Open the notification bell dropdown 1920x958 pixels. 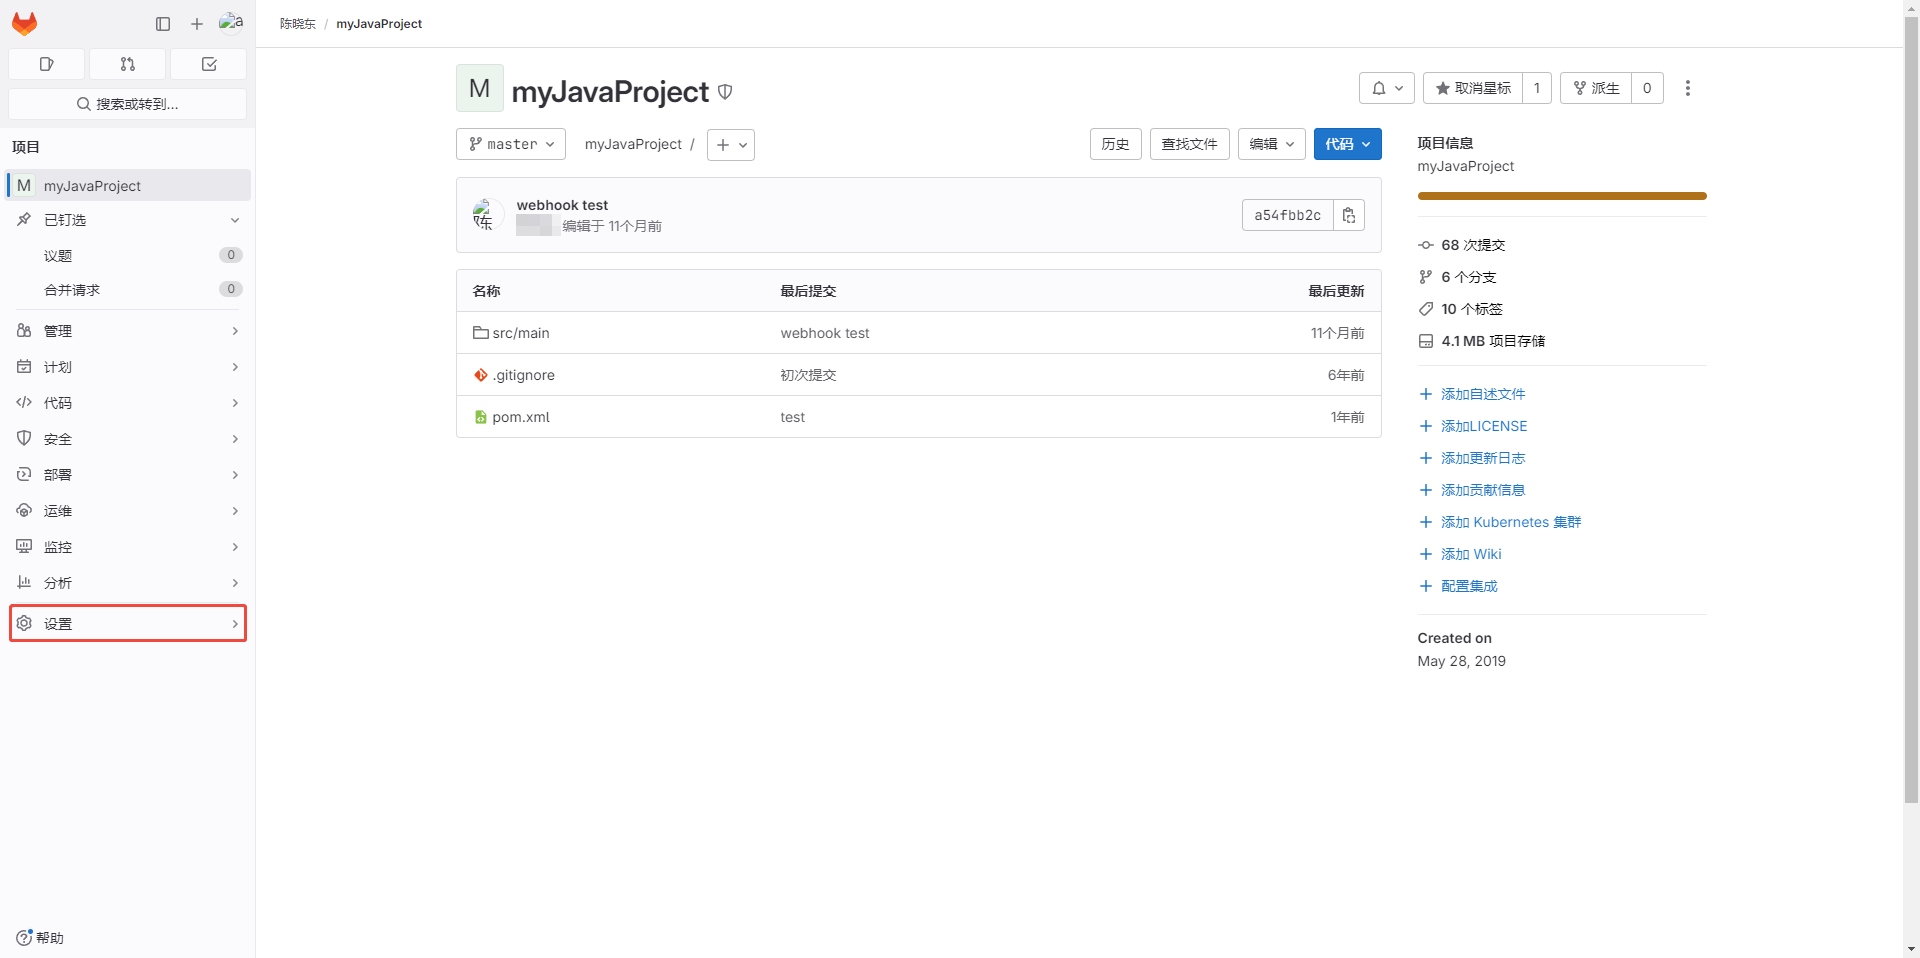(x=1386, y=88)
